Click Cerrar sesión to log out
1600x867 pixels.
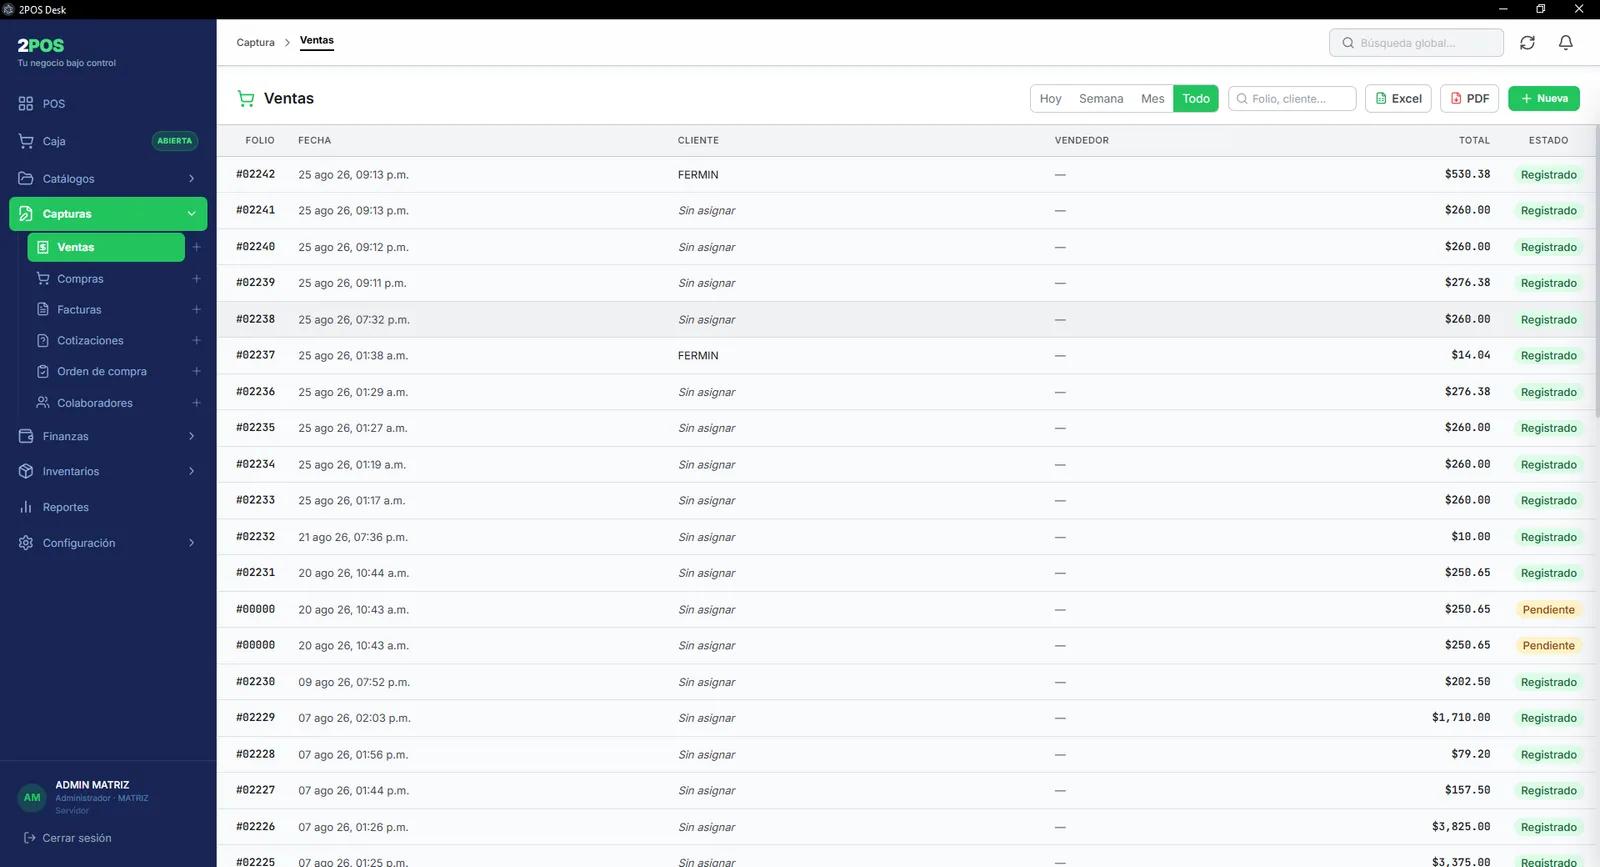(x=67, y=838)
